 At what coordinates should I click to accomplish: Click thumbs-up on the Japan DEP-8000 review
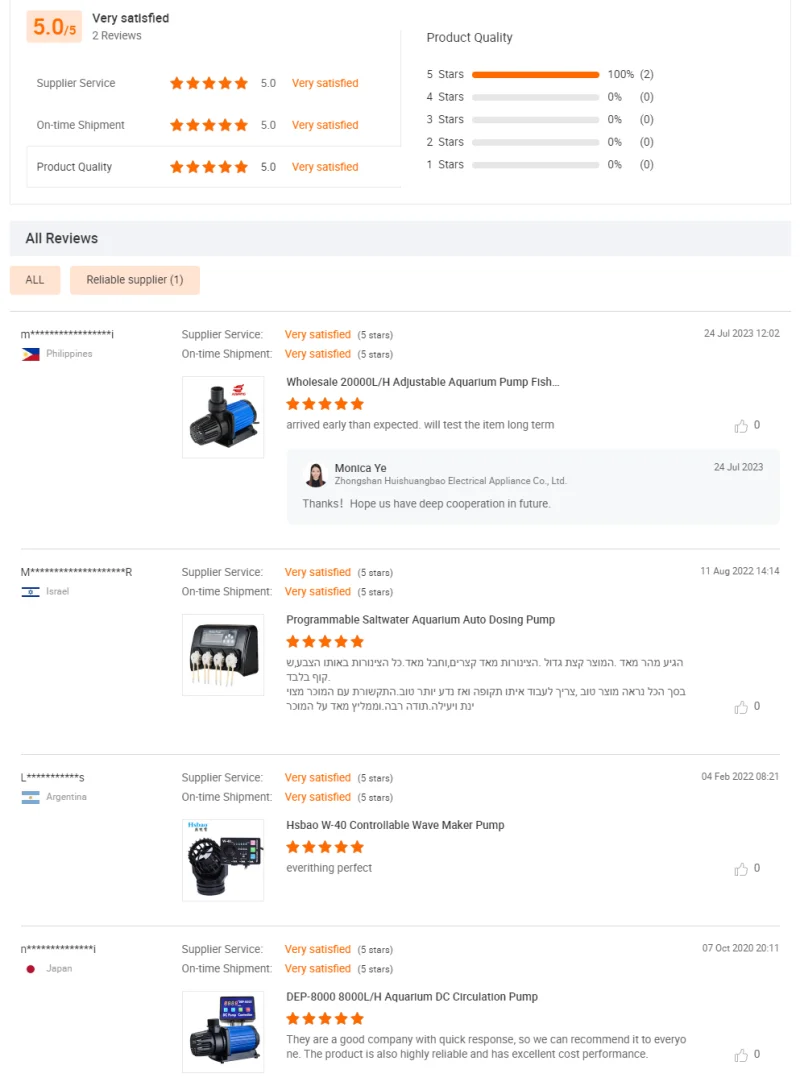click(x=741, y=1055)
